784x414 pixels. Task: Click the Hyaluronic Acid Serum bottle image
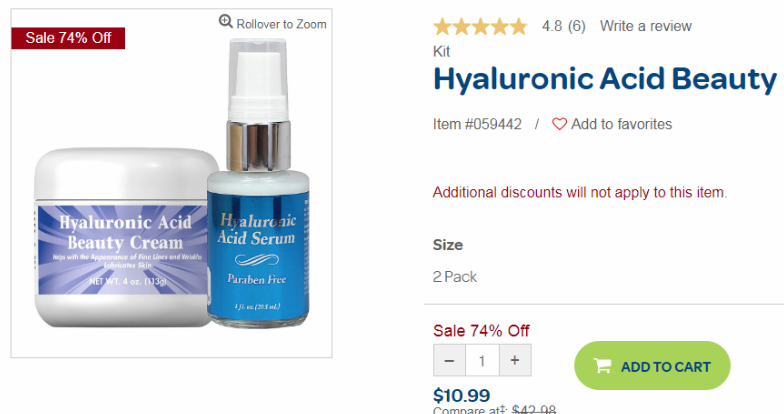pyautogui.click(x=258, y=183)
